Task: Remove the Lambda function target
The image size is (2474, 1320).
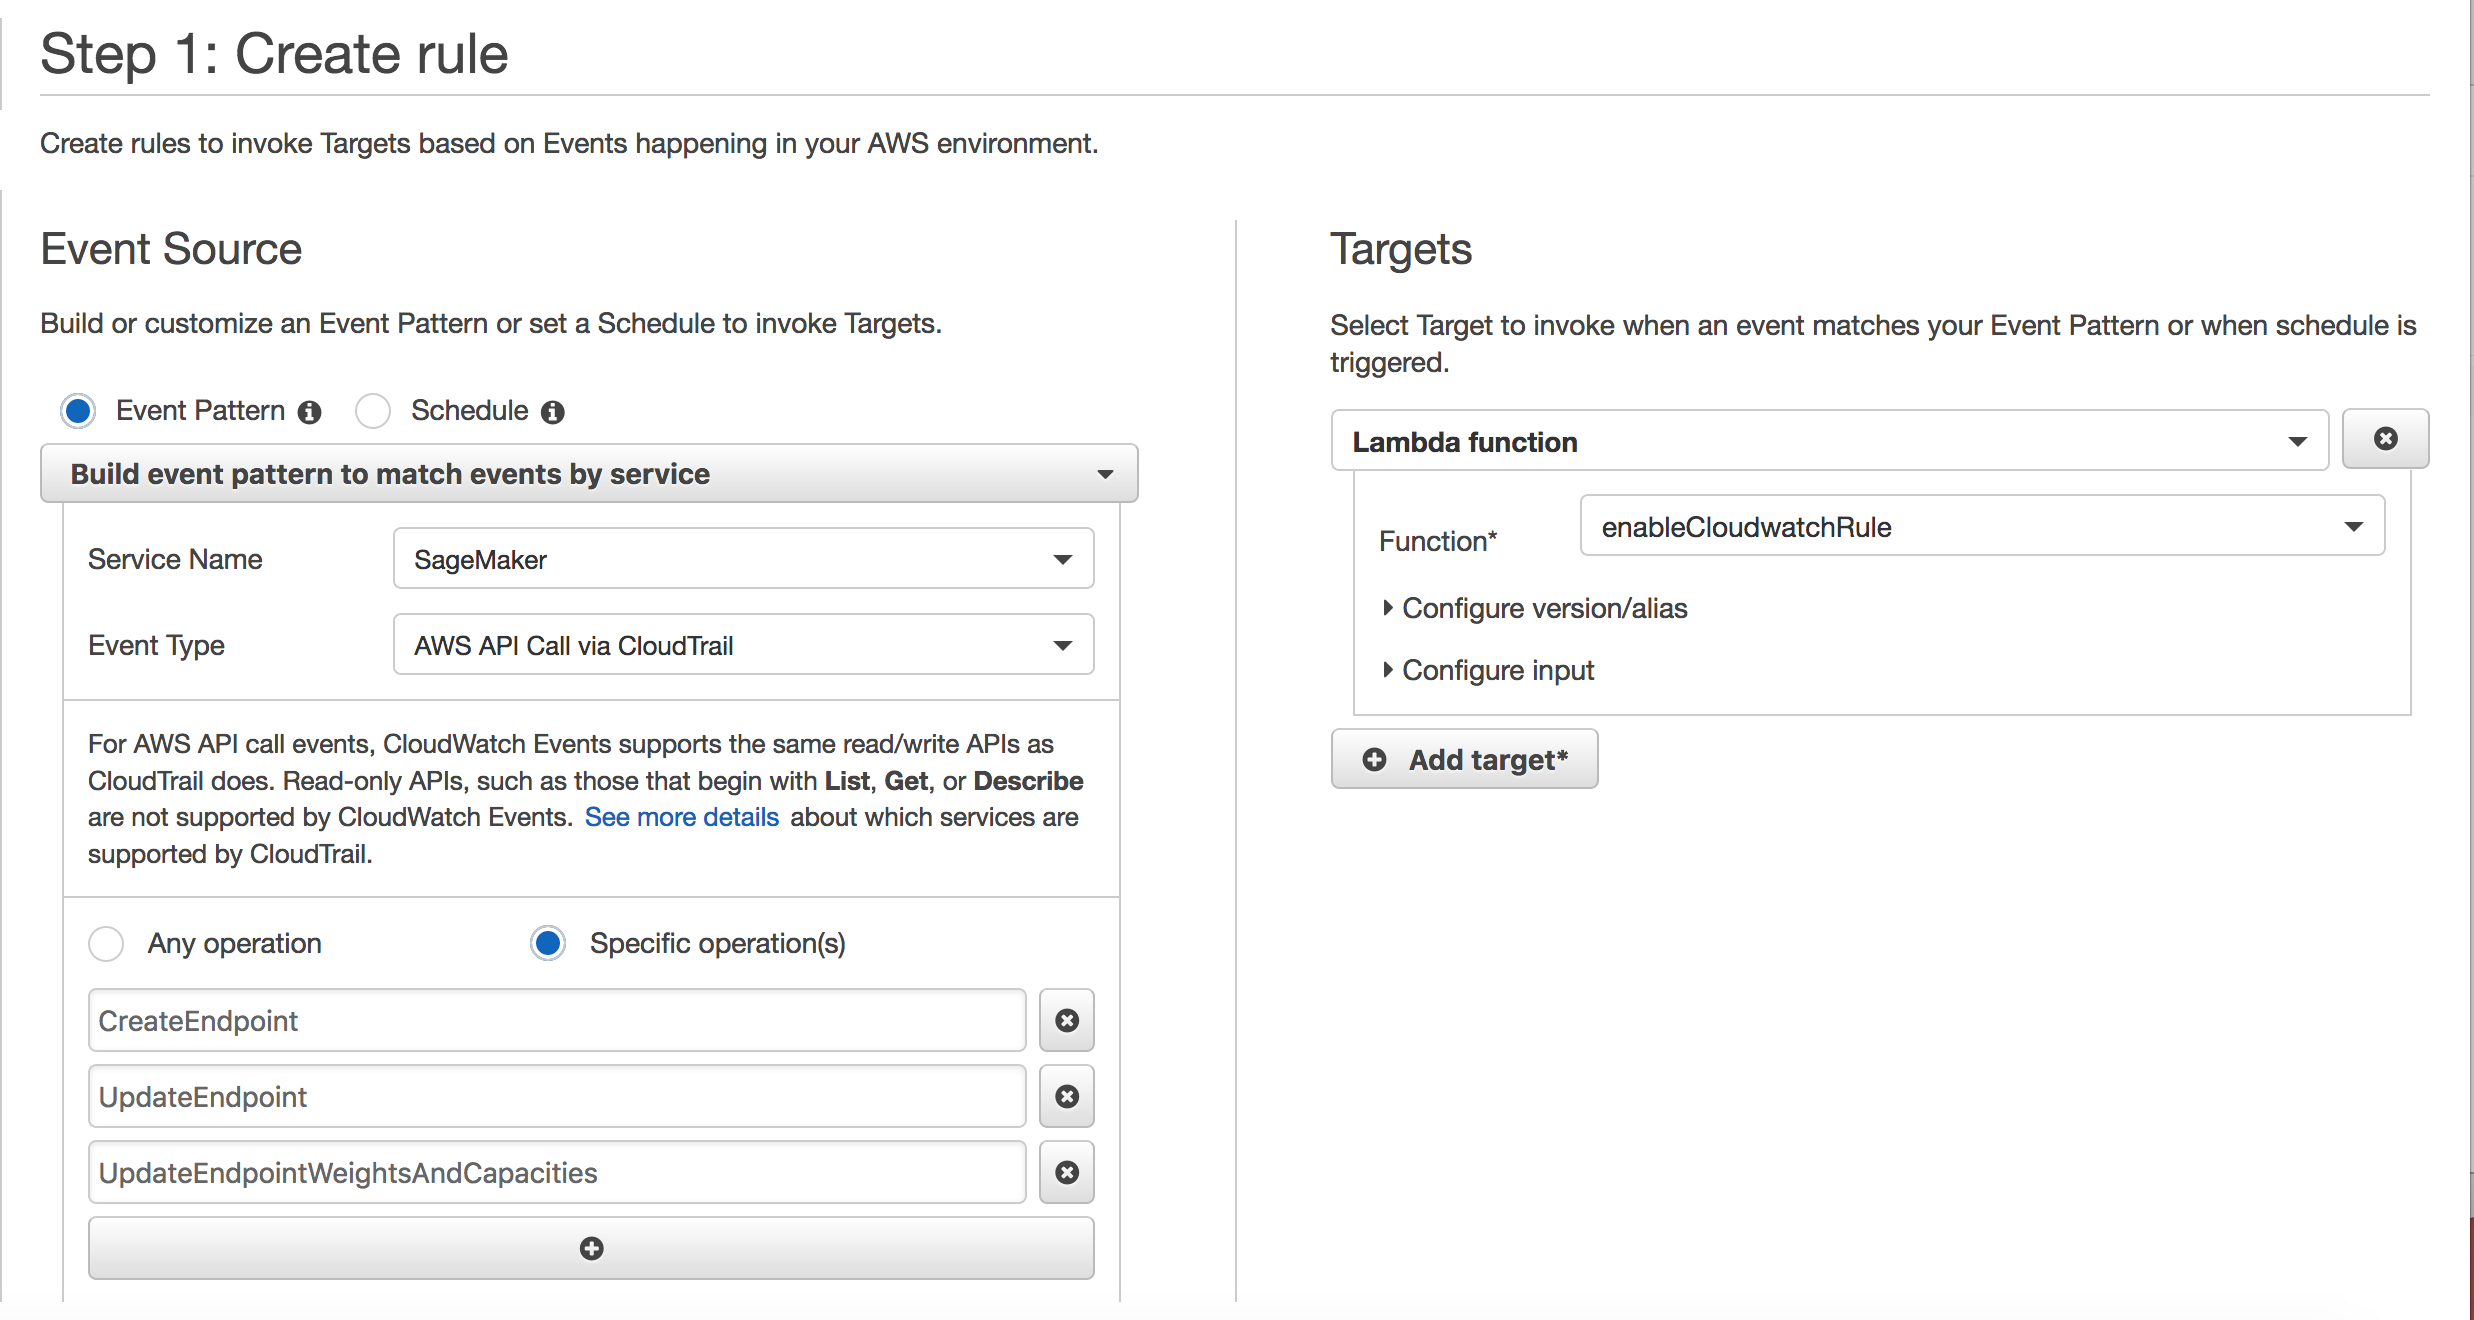Action: (2385, 439)
